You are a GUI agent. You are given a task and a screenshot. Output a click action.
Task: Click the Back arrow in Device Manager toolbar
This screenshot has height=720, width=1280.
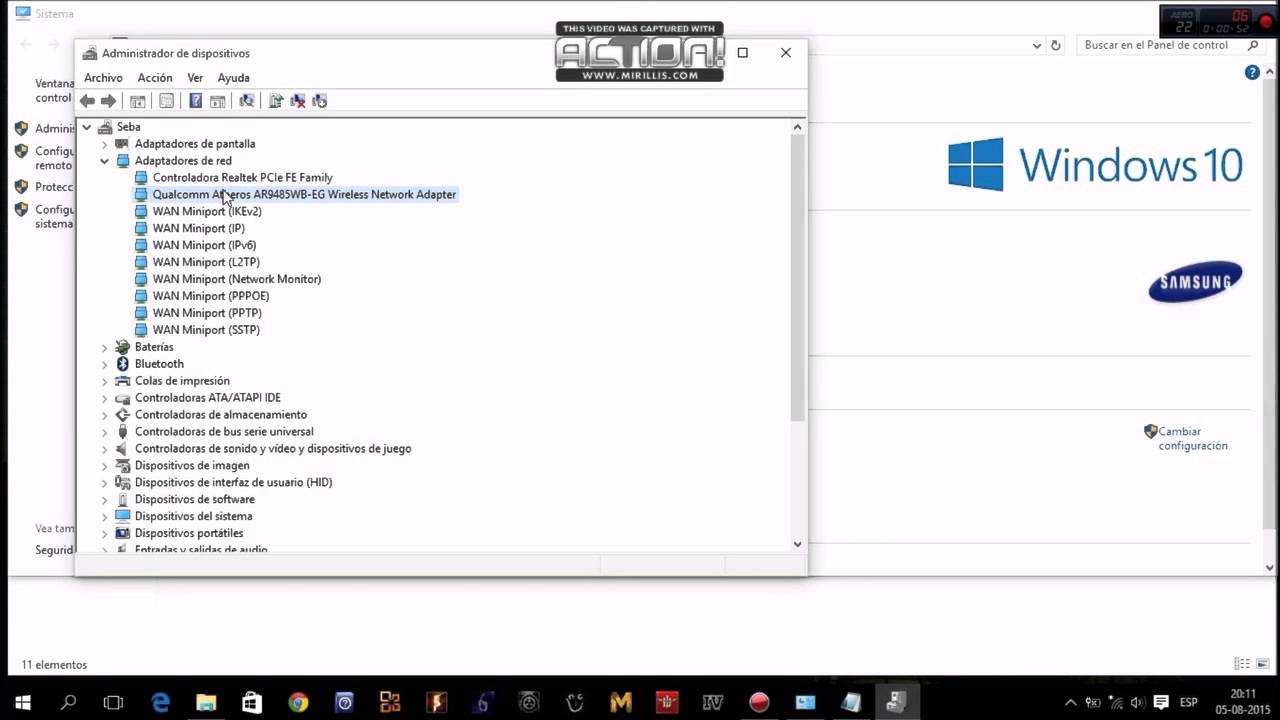click(x=87, y=101)
